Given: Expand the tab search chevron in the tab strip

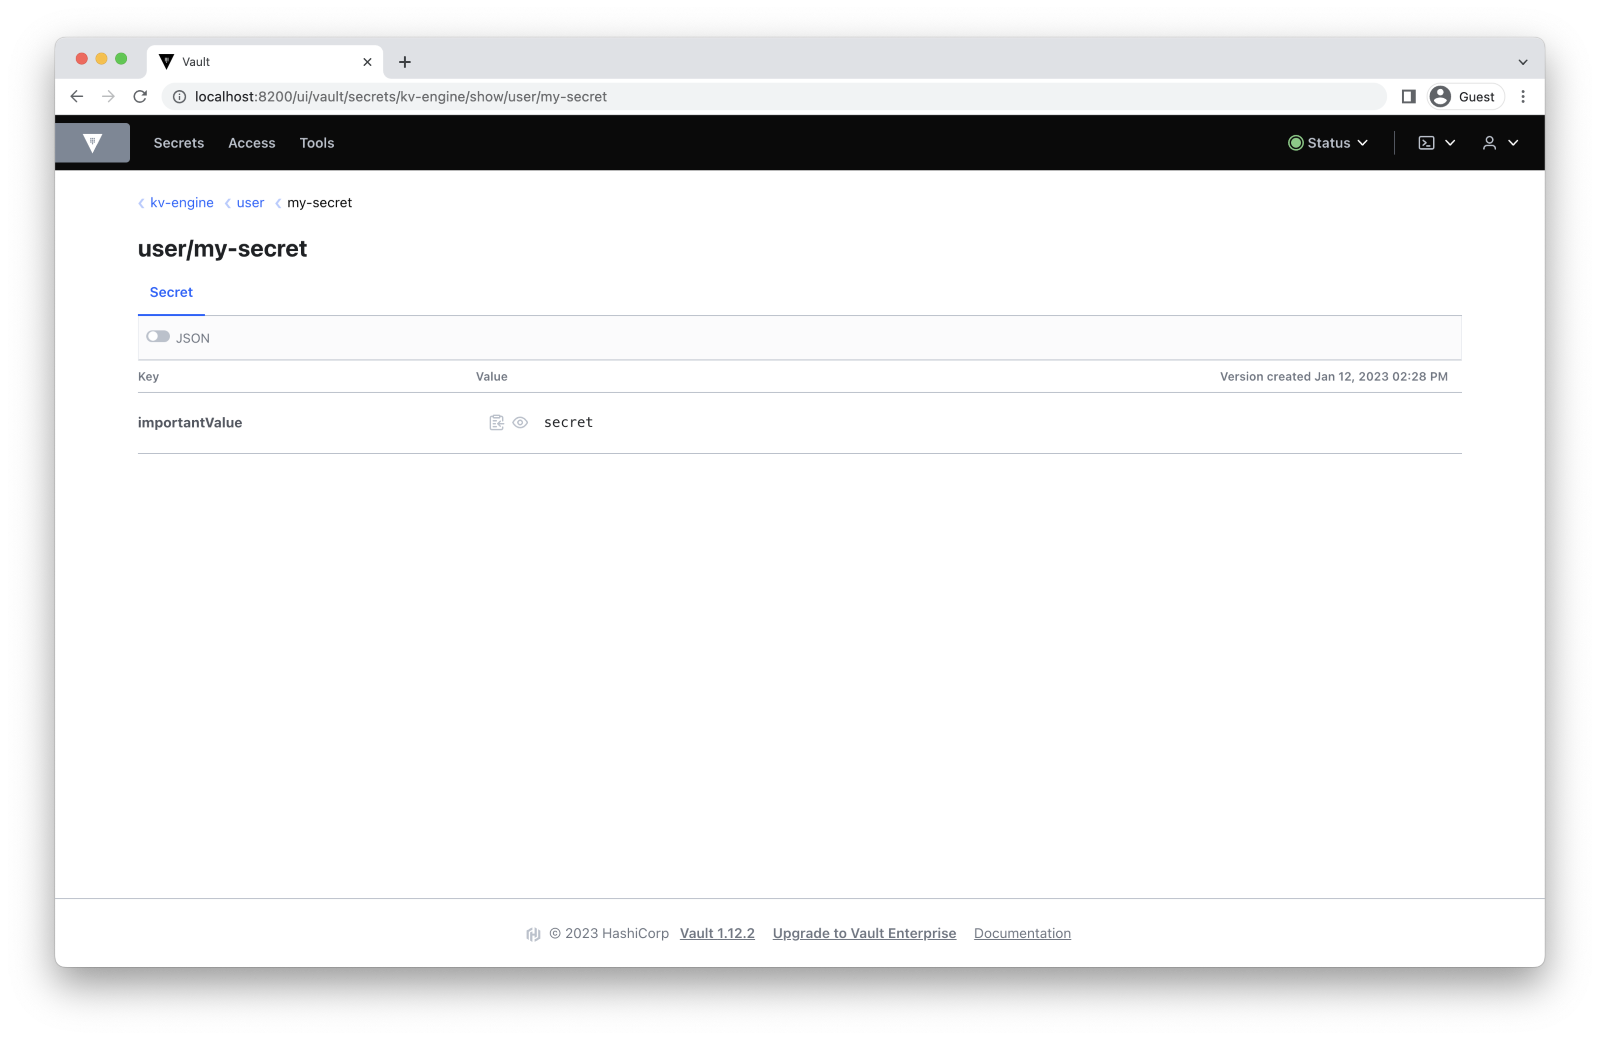Looking at the screenshot, I should pyautogui.click(x=1523, y=62).
